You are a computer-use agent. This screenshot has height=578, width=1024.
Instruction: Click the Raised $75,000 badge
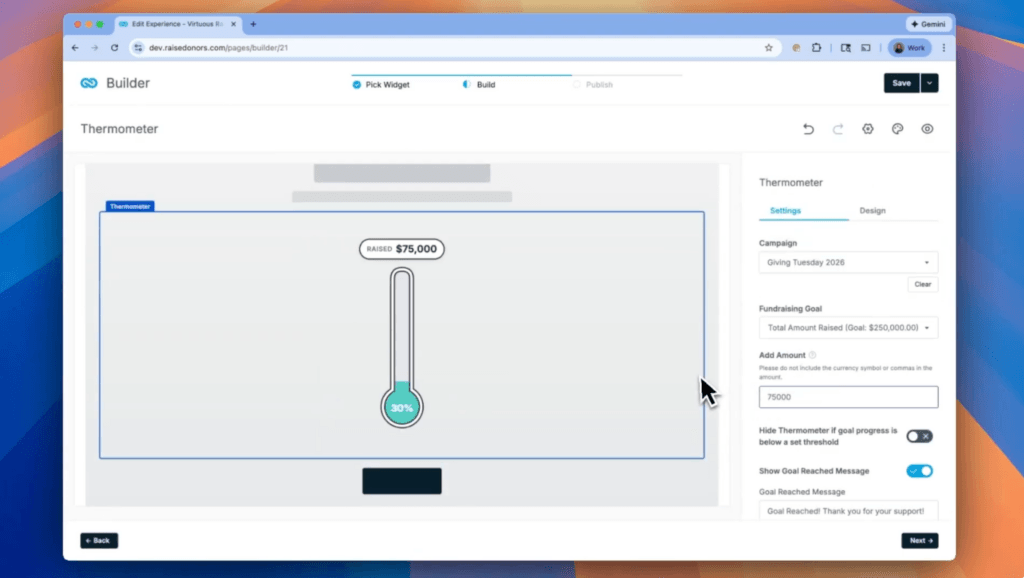click(x=402, y=249)
